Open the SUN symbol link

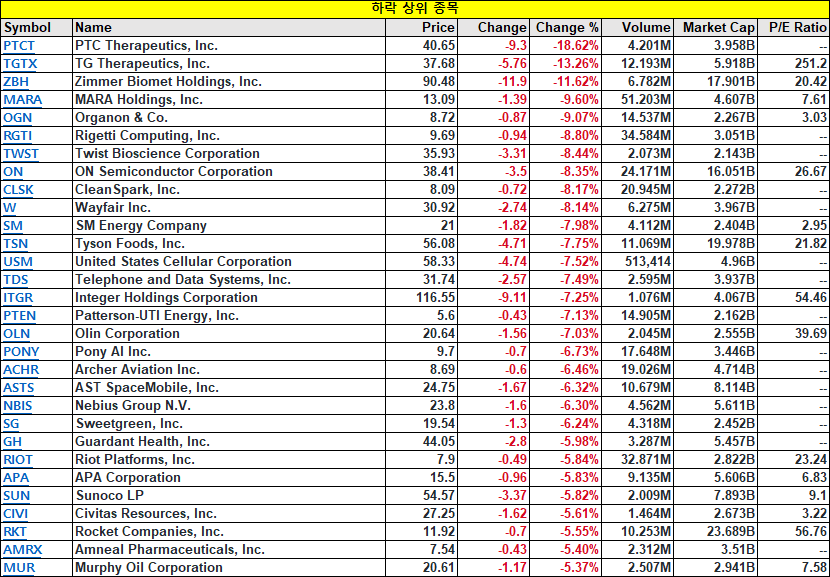click(x=16, y=495)
